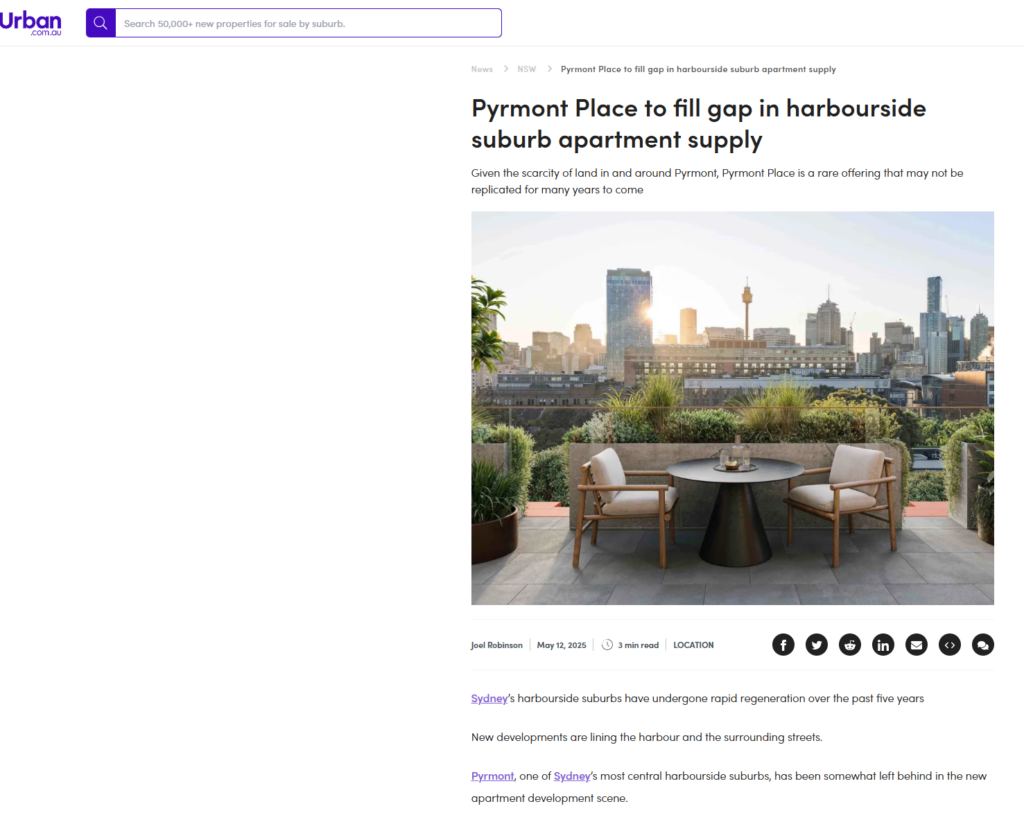Image resolution: width=1024 pixels, height=813 pixels.
Task: Click the clock icon beside 3 min read
Action: click(607, 645)
